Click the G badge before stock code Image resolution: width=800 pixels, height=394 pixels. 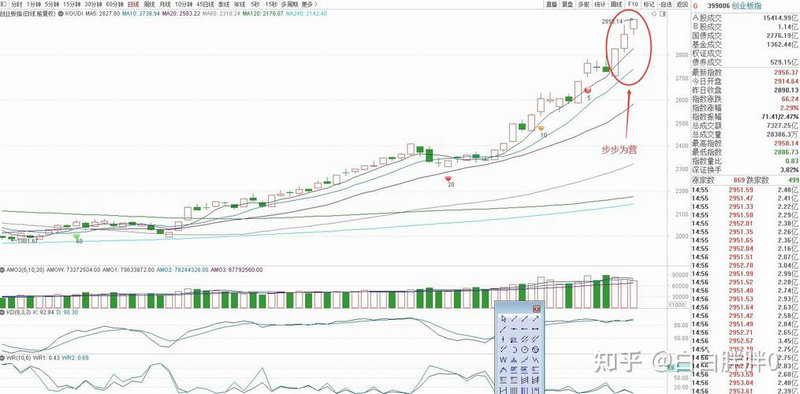695,5
